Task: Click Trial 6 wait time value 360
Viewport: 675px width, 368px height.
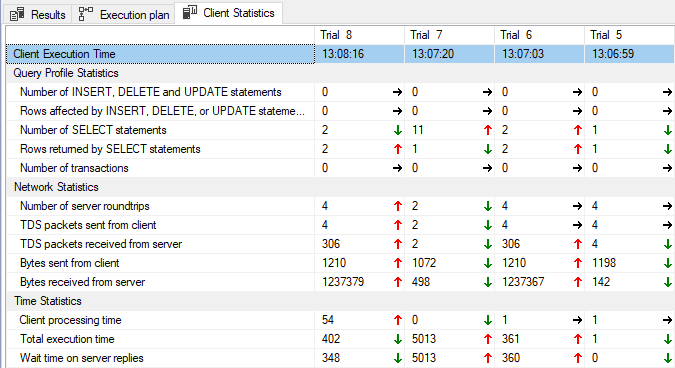Action: [x=511, y=358]
